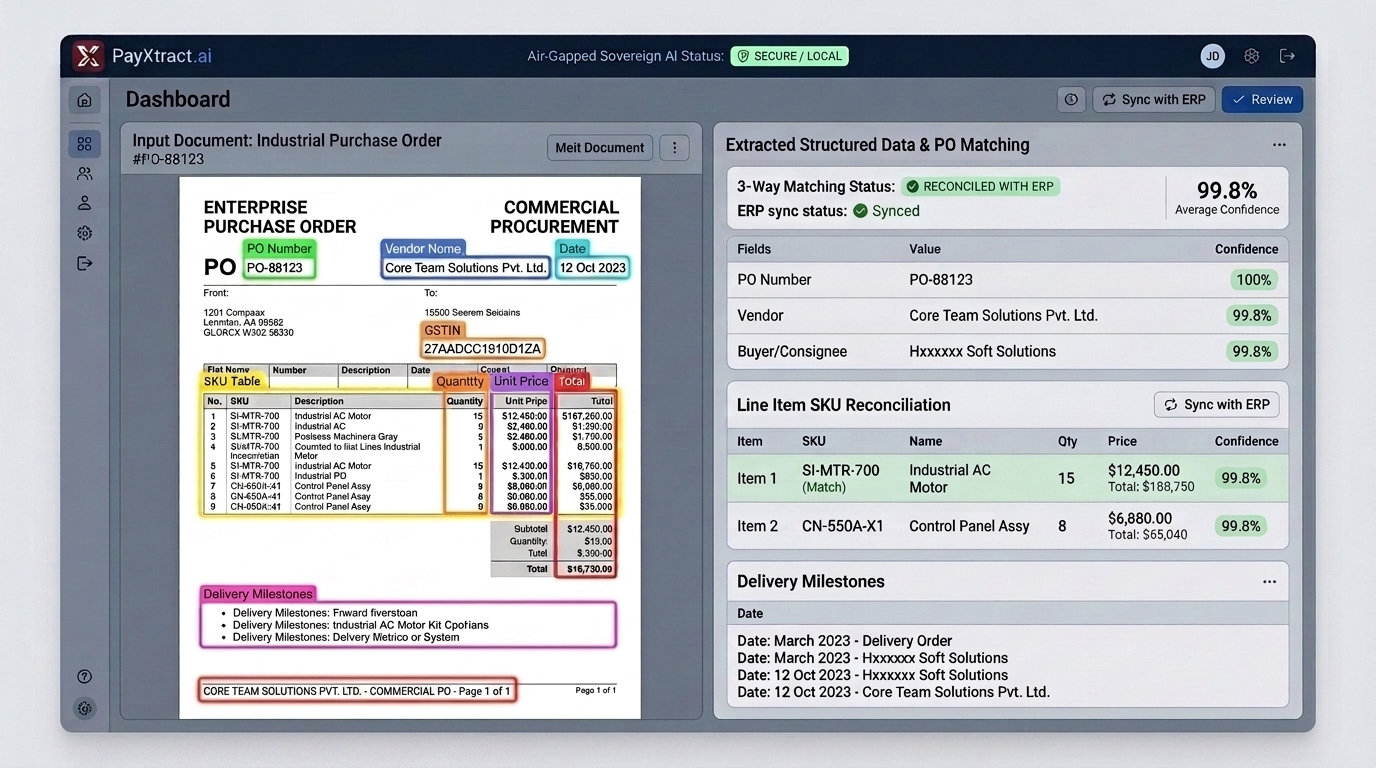Open the history clock icon button
Viewport: 1376px width, 768px height.
(1071, 99)
